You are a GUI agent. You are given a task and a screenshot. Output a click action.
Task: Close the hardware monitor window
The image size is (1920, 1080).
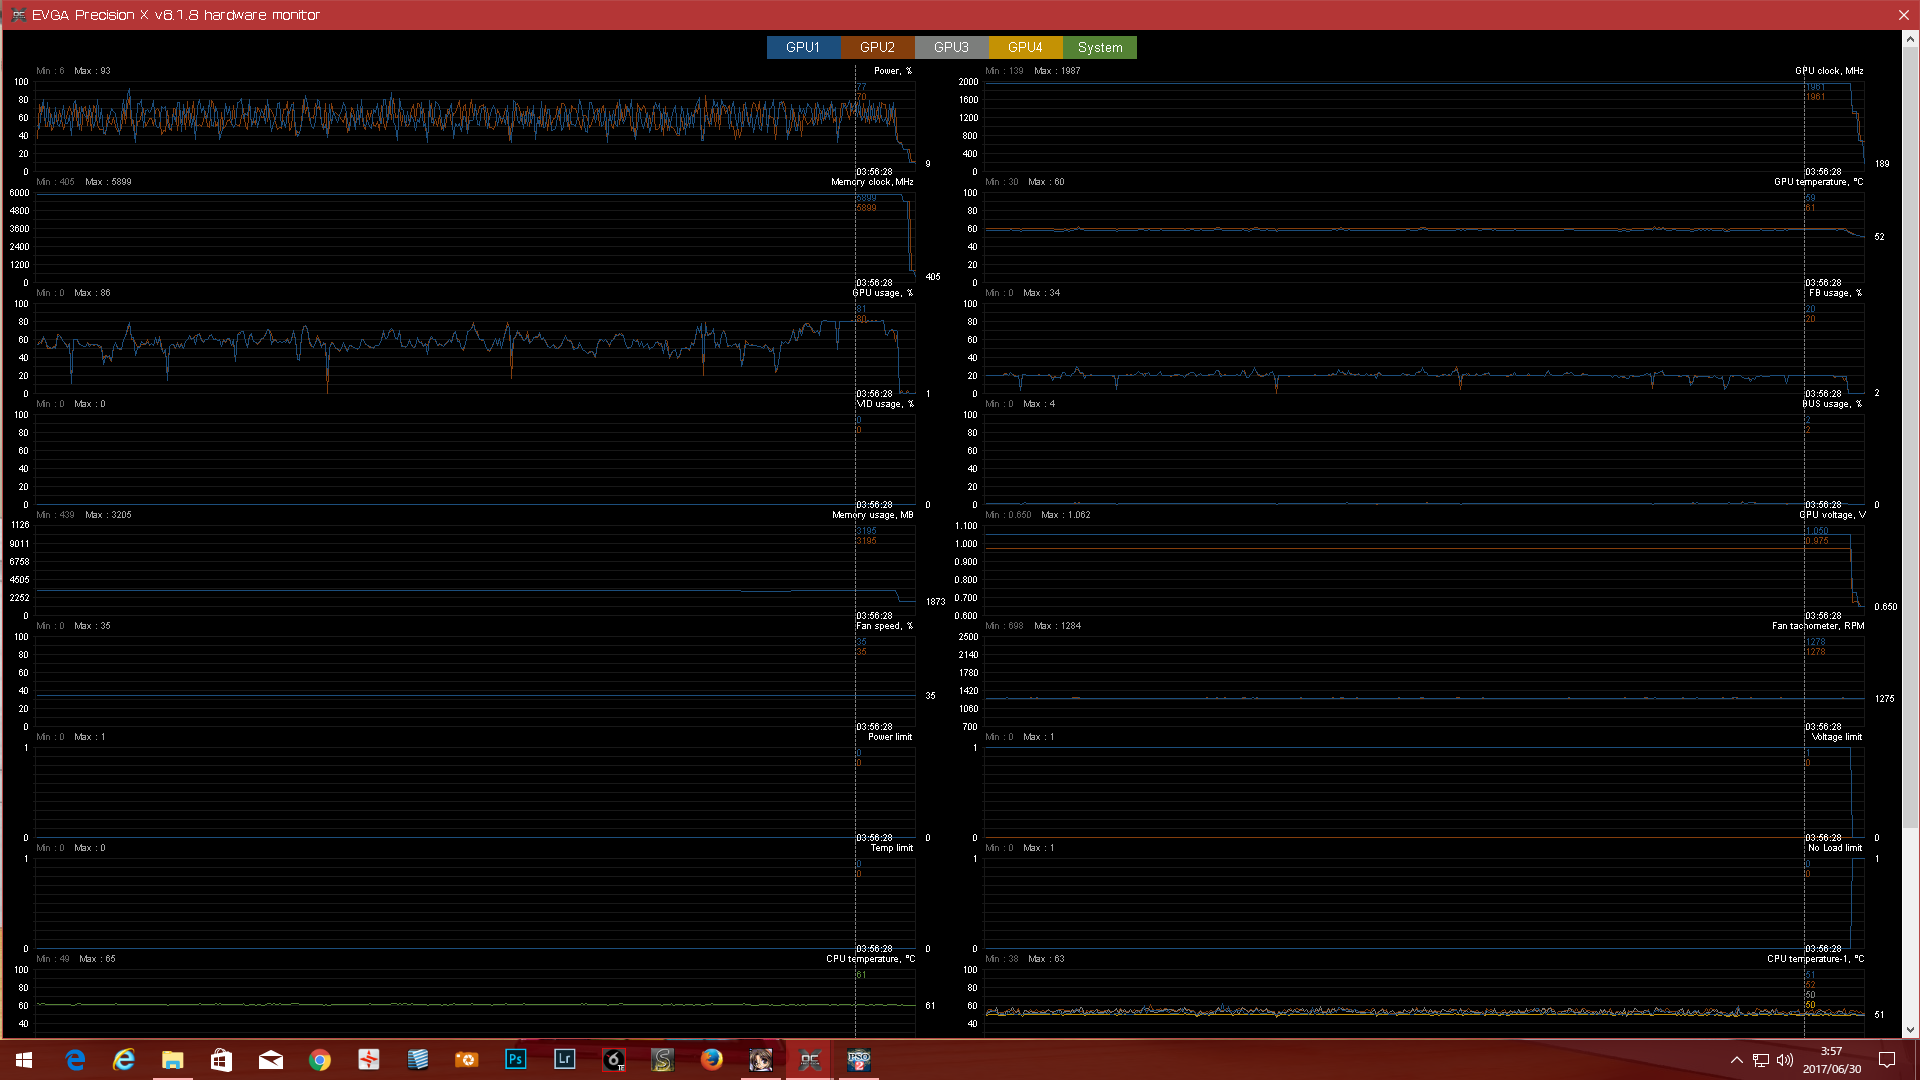[x=1903, y=15]
